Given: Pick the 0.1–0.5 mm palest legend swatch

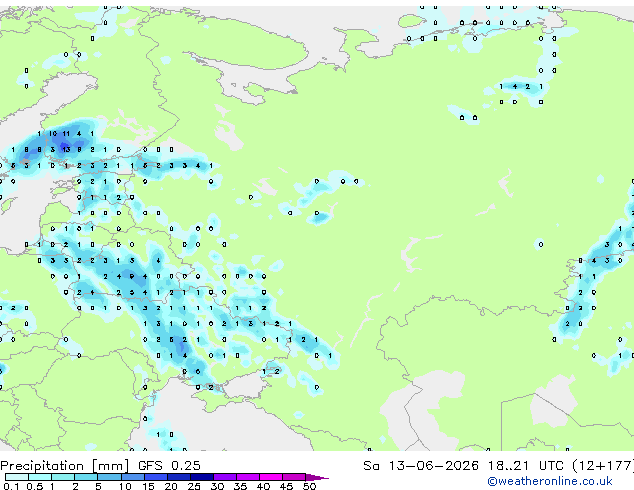Looking at the screenshot, I should point(17,477).
